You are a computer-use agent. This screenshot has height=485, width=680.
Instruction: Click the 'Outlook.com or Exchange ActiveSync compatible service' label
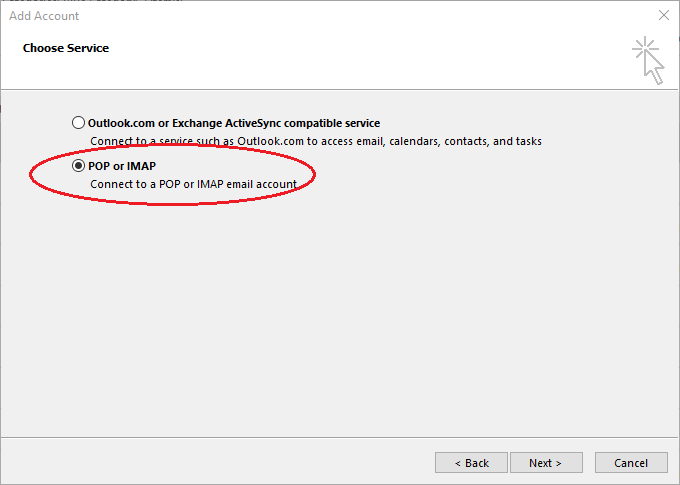tap(234, 123)
